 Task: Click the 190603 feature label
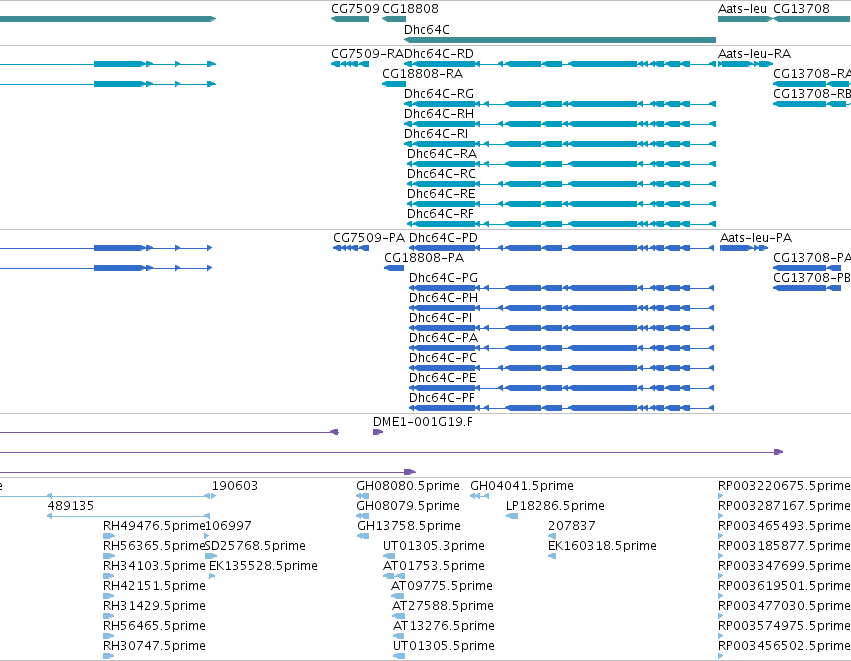click(234, 486)
